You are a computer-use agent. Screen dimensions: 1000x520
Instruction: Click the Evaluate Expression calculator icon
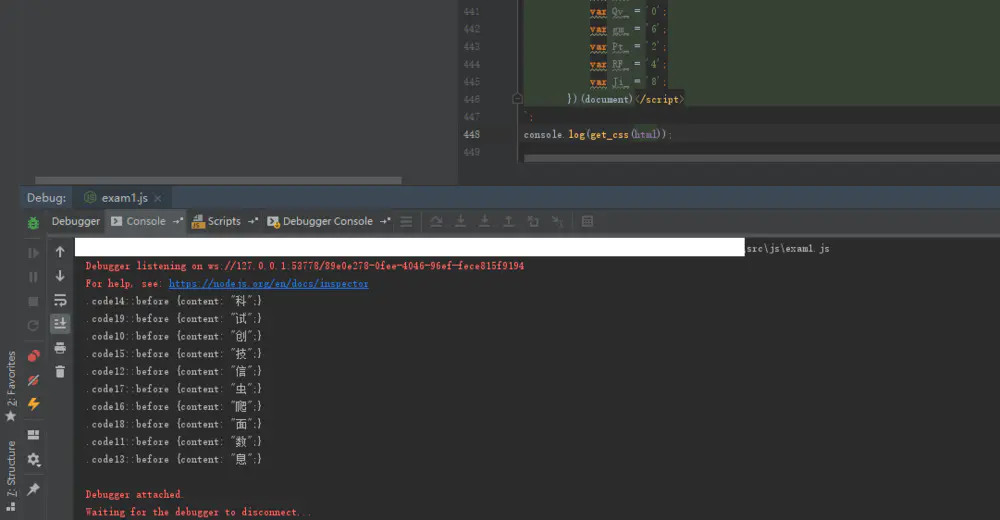[x=587, y=221]
